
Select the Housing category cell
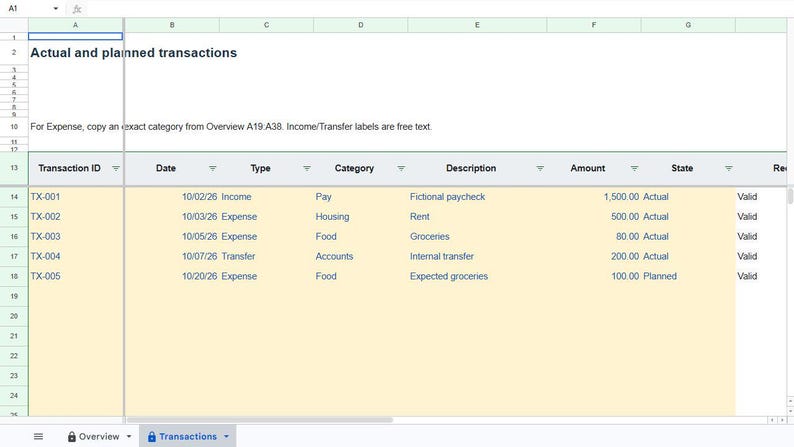(x=361, y=217)
